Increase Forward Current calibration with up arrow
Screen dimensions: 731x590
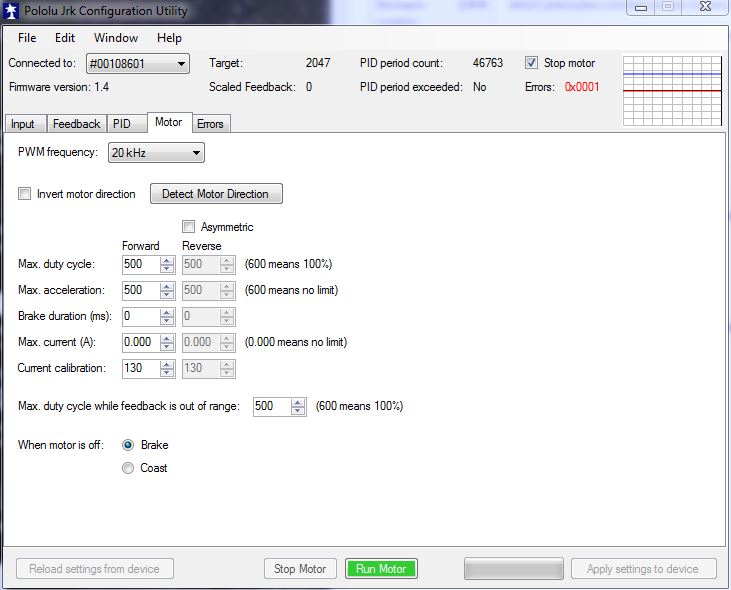pos(167,365)
